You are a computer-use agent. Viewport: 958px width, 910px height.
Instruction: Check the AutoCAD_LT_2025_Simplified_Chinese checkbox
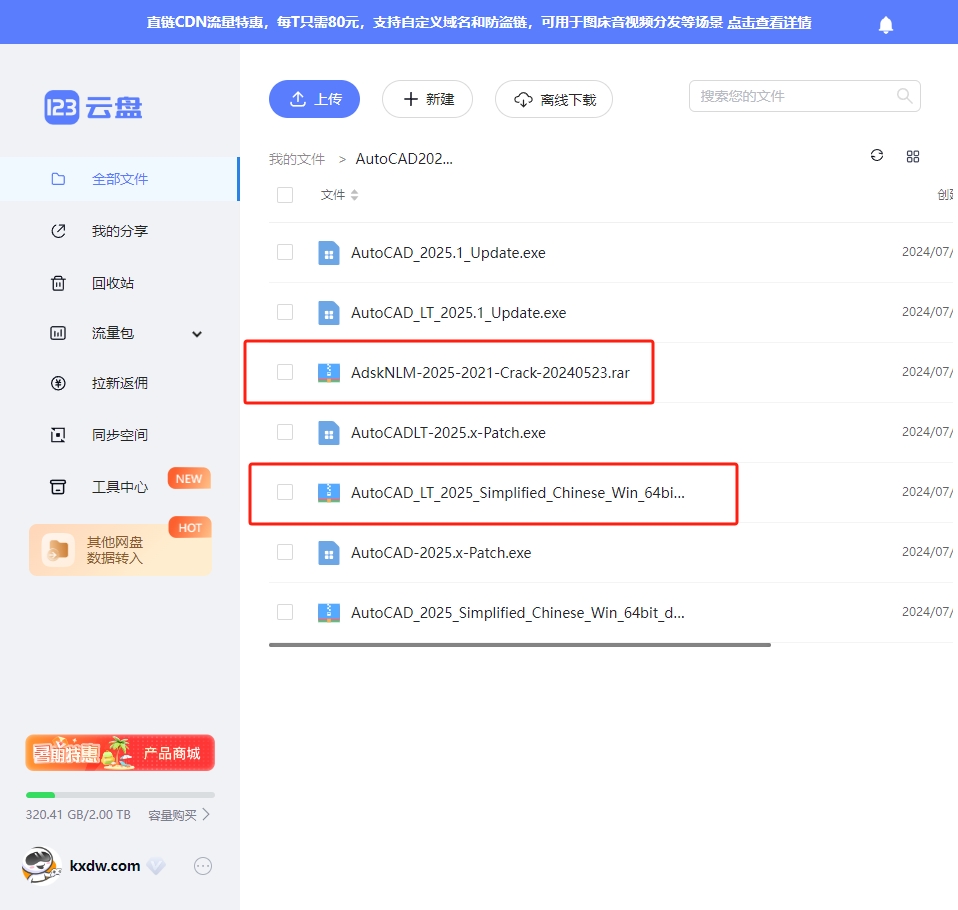285,491
